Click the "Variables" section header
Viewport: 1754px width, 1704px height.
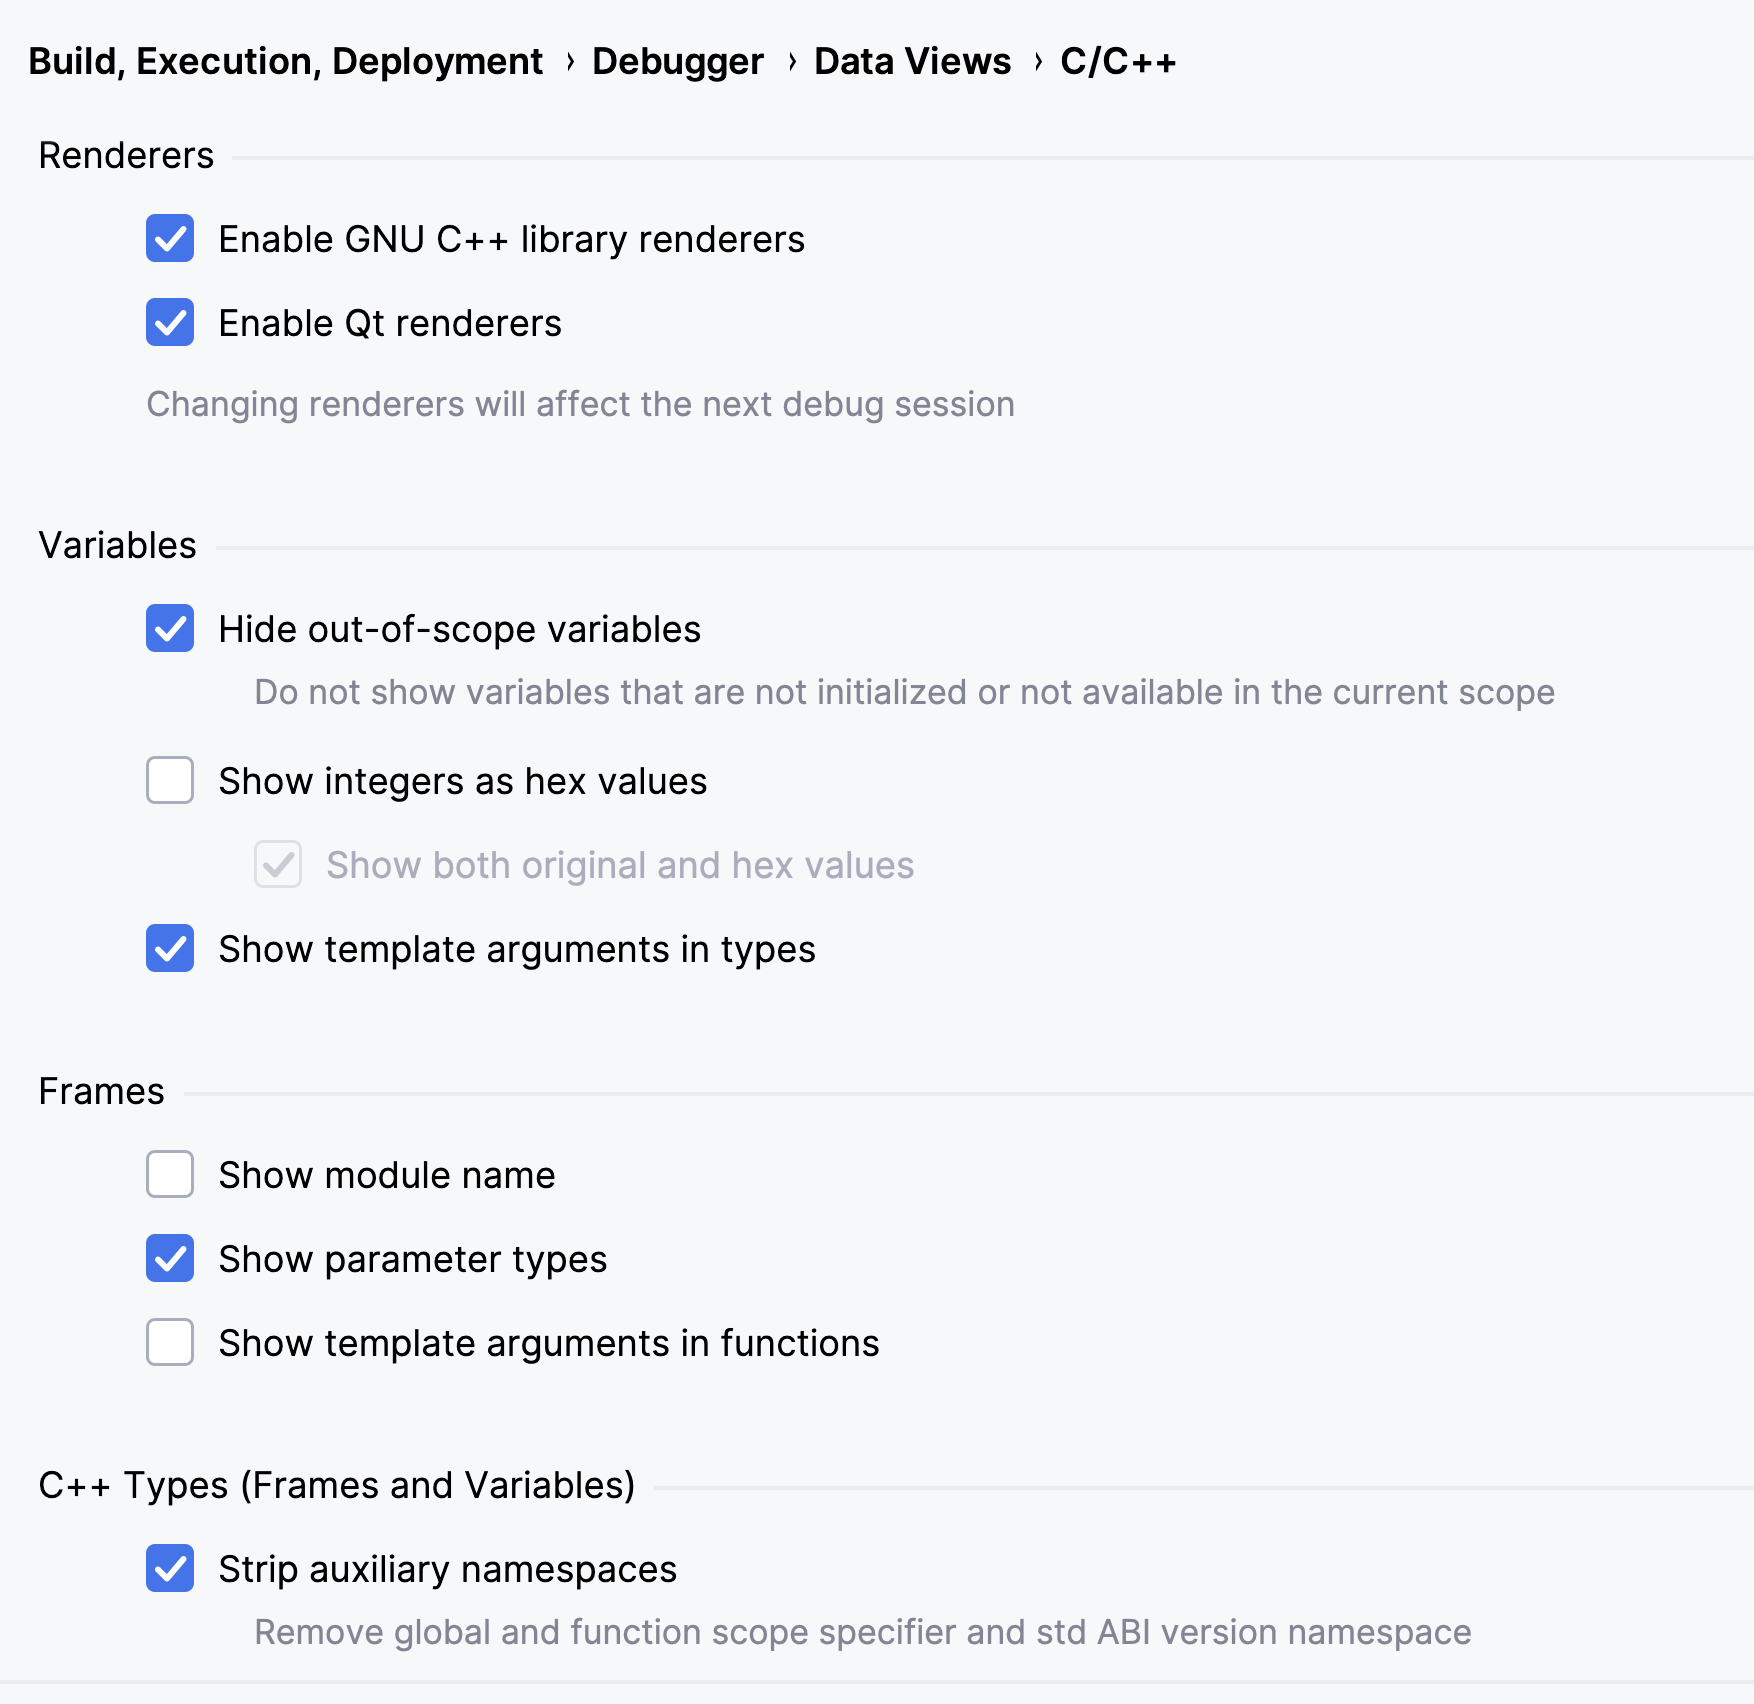(118, 545)
